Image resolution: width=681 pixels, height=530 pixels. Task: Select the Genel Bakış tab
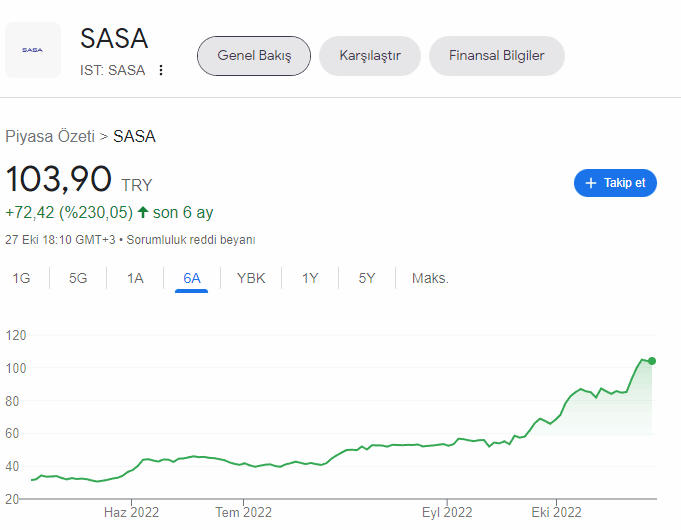coord(254,56)
